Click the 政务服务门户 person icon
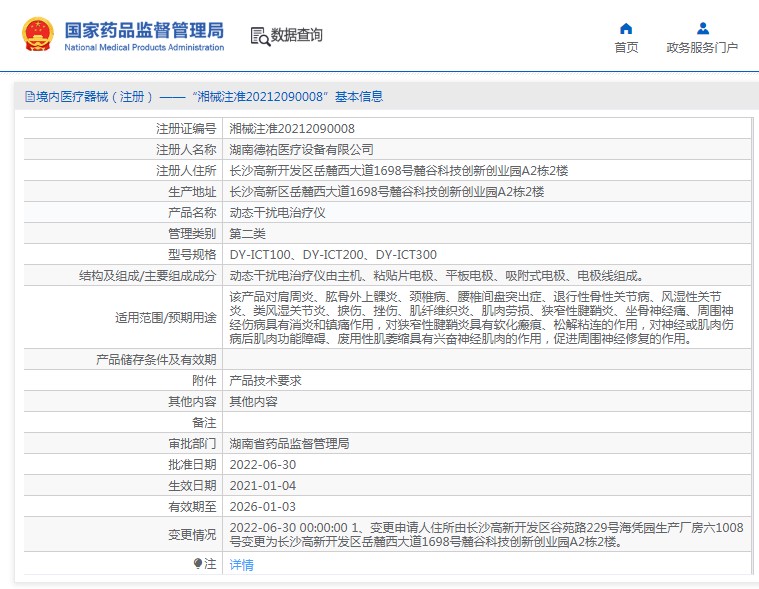The height and width of the screenshot is (589, 759). click(x=702, y=28)
